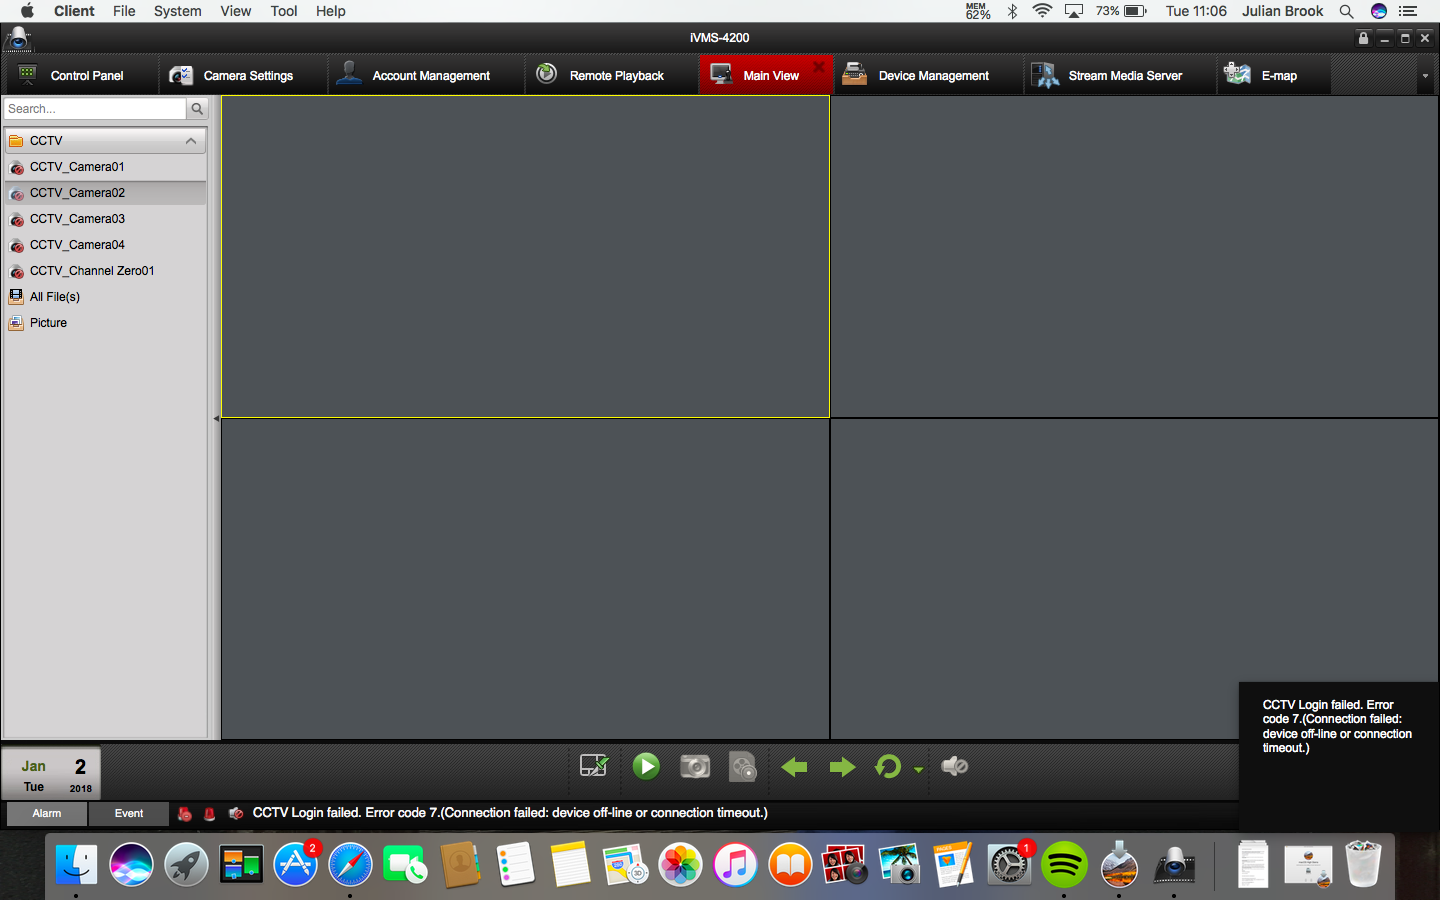Open the Tool menu
1440x900 pixels.
[x=284, y=11]
